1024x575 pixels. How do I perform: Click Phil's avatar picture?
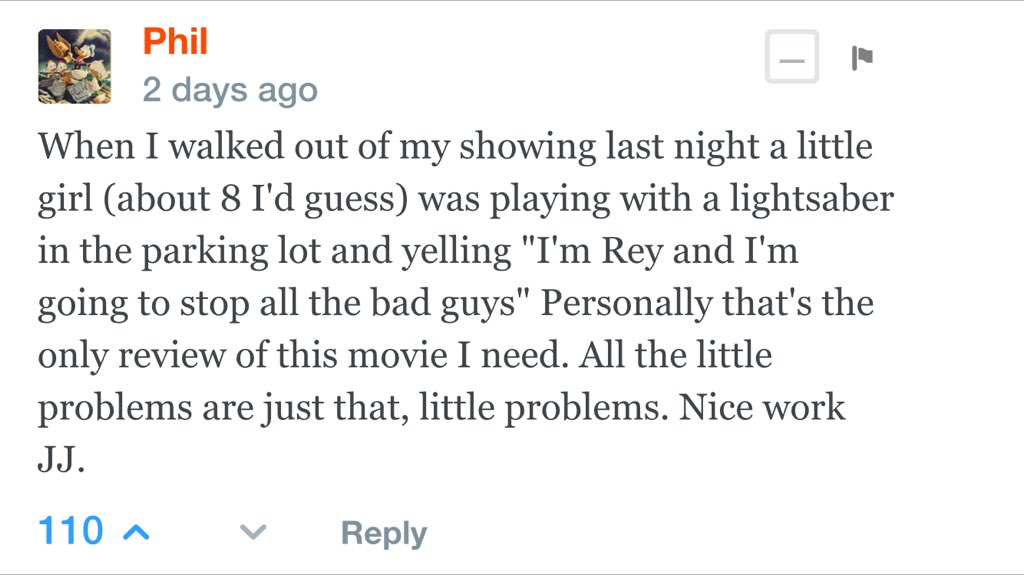(x=74, y=66)
